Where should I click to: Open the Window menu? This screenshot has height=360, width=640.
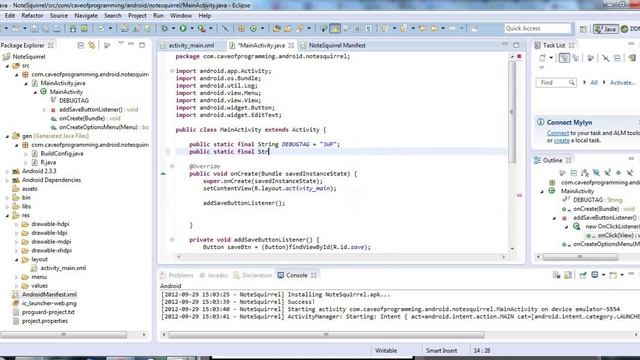pos(181,16)
